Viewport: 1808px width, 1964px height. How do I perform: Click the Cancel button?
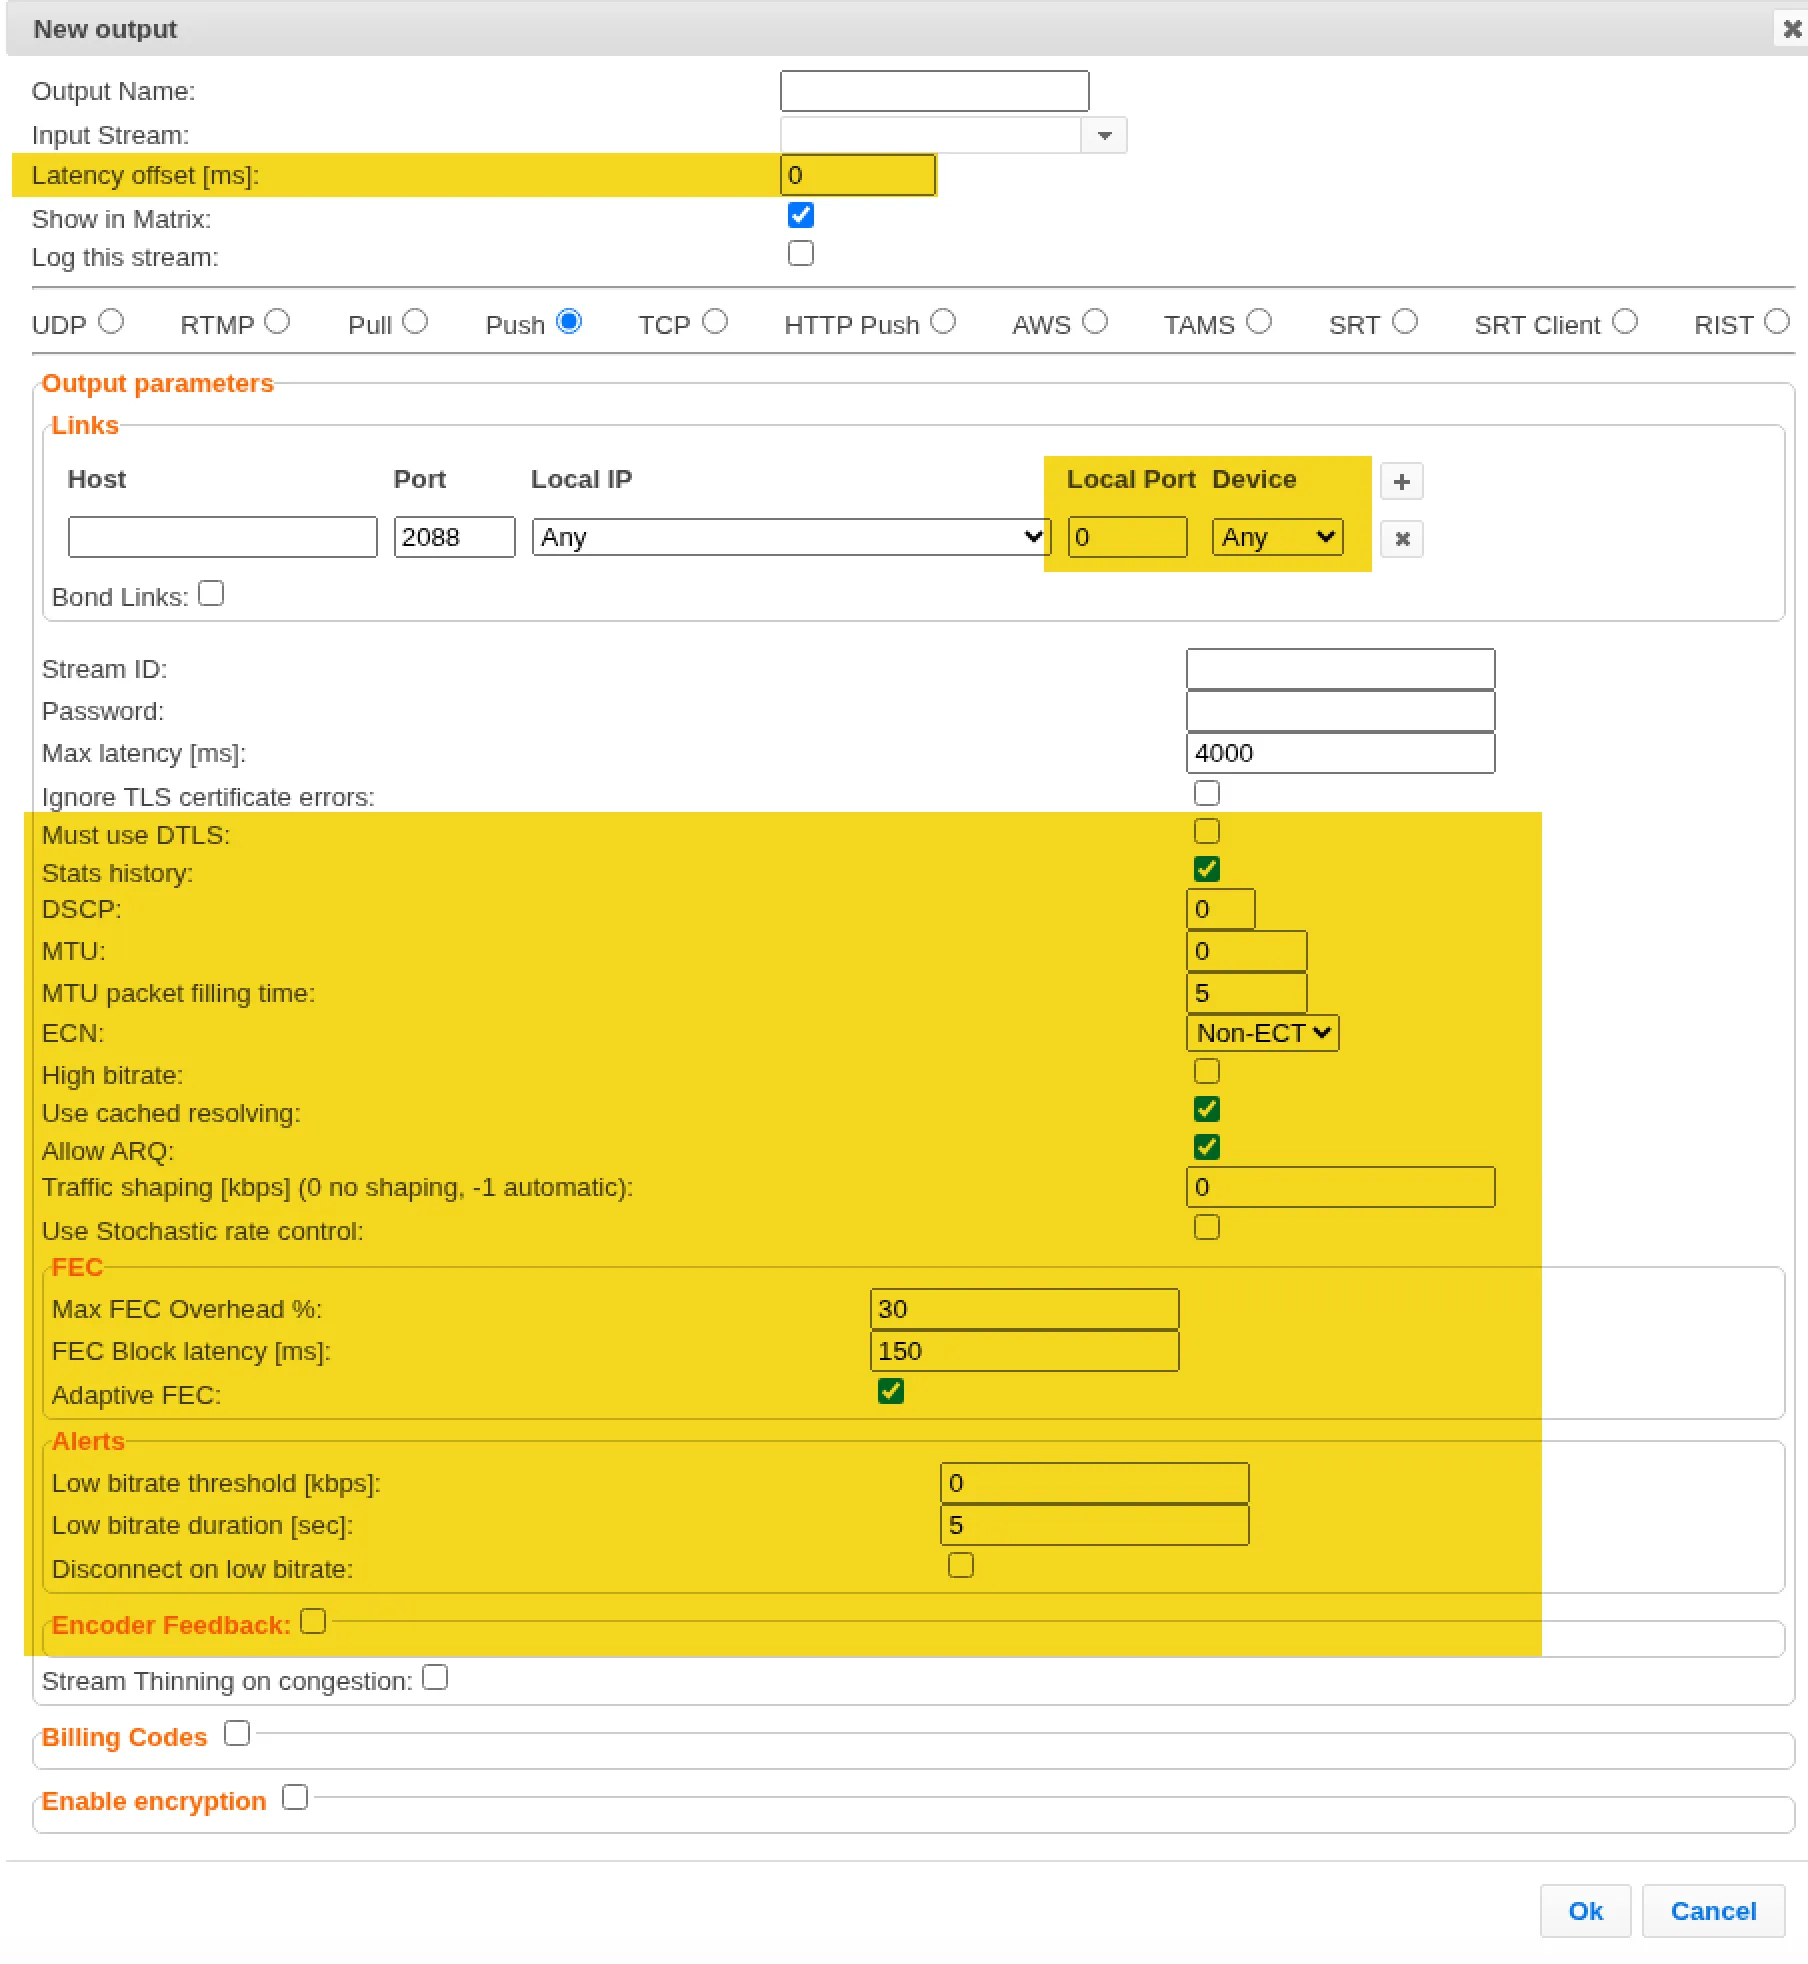(x=1713, y=1911)
